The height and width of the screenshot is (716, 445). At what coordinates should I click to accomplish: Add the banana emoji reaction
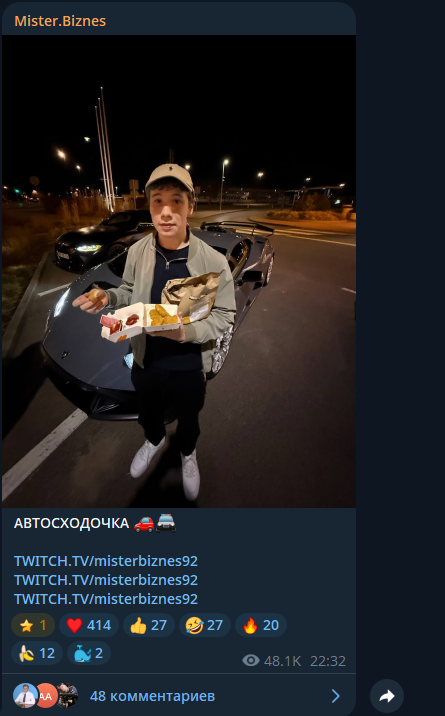37,653
